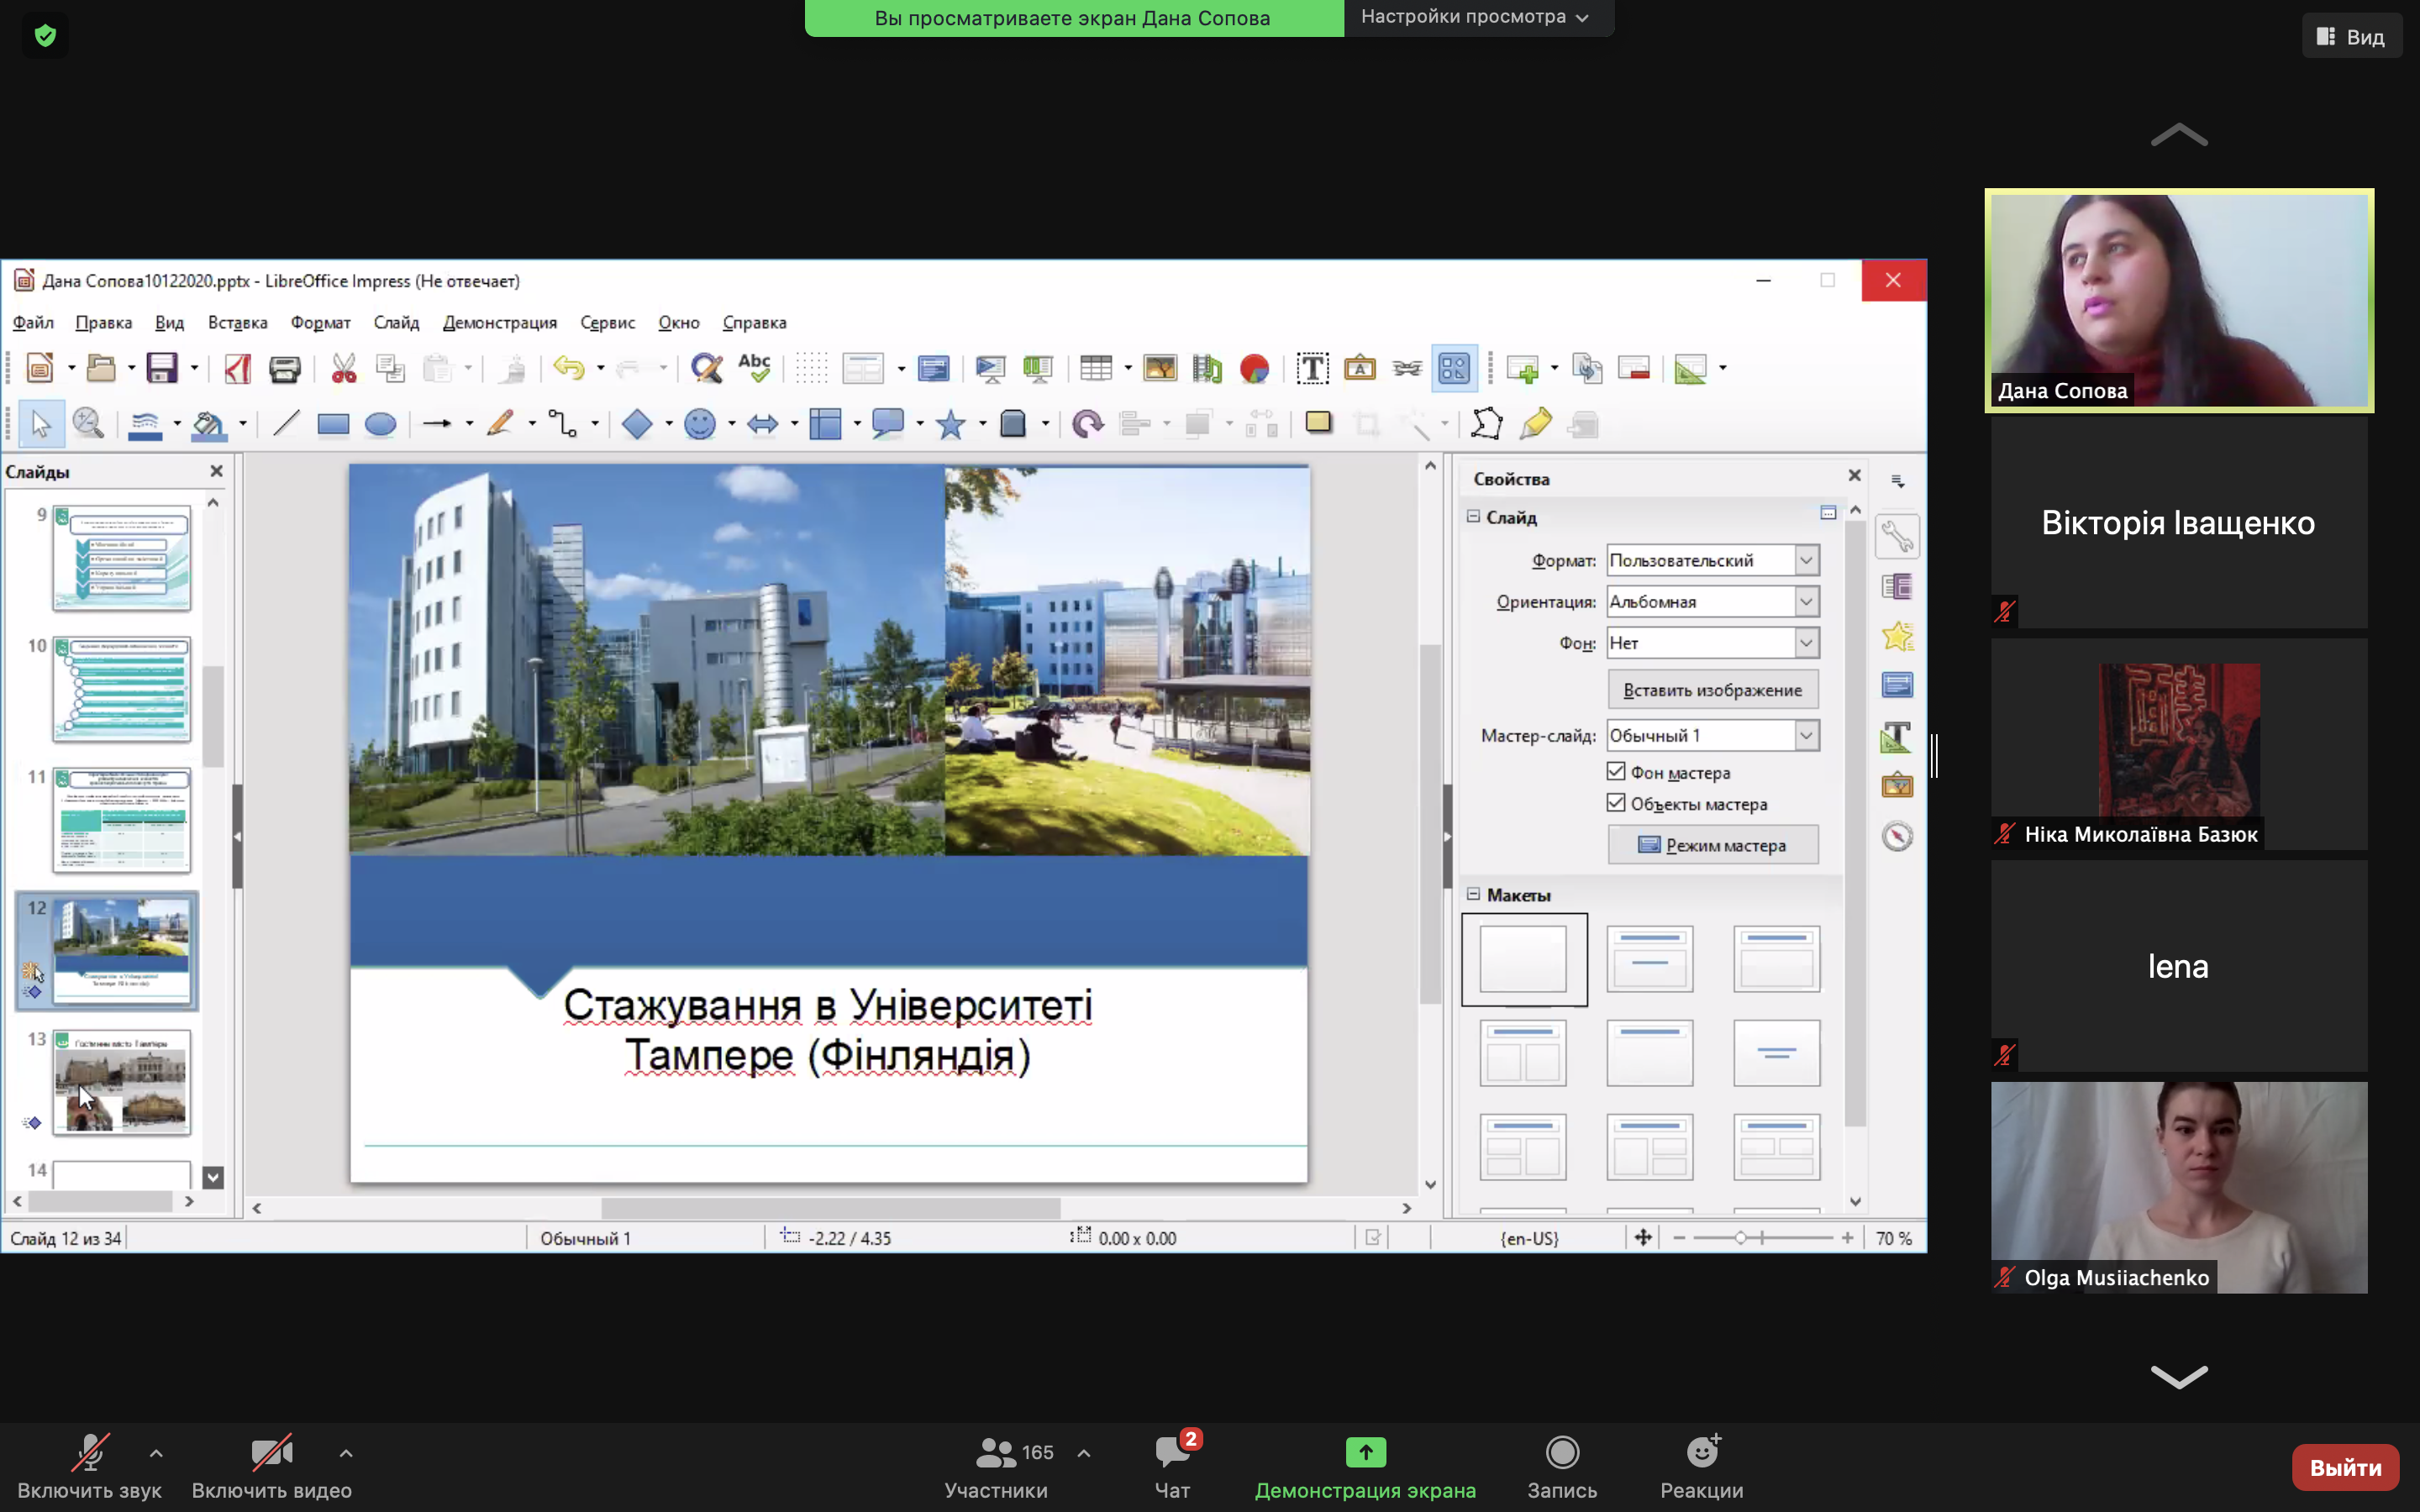Uncheck the Объекты мастера checkbox

1616,802
